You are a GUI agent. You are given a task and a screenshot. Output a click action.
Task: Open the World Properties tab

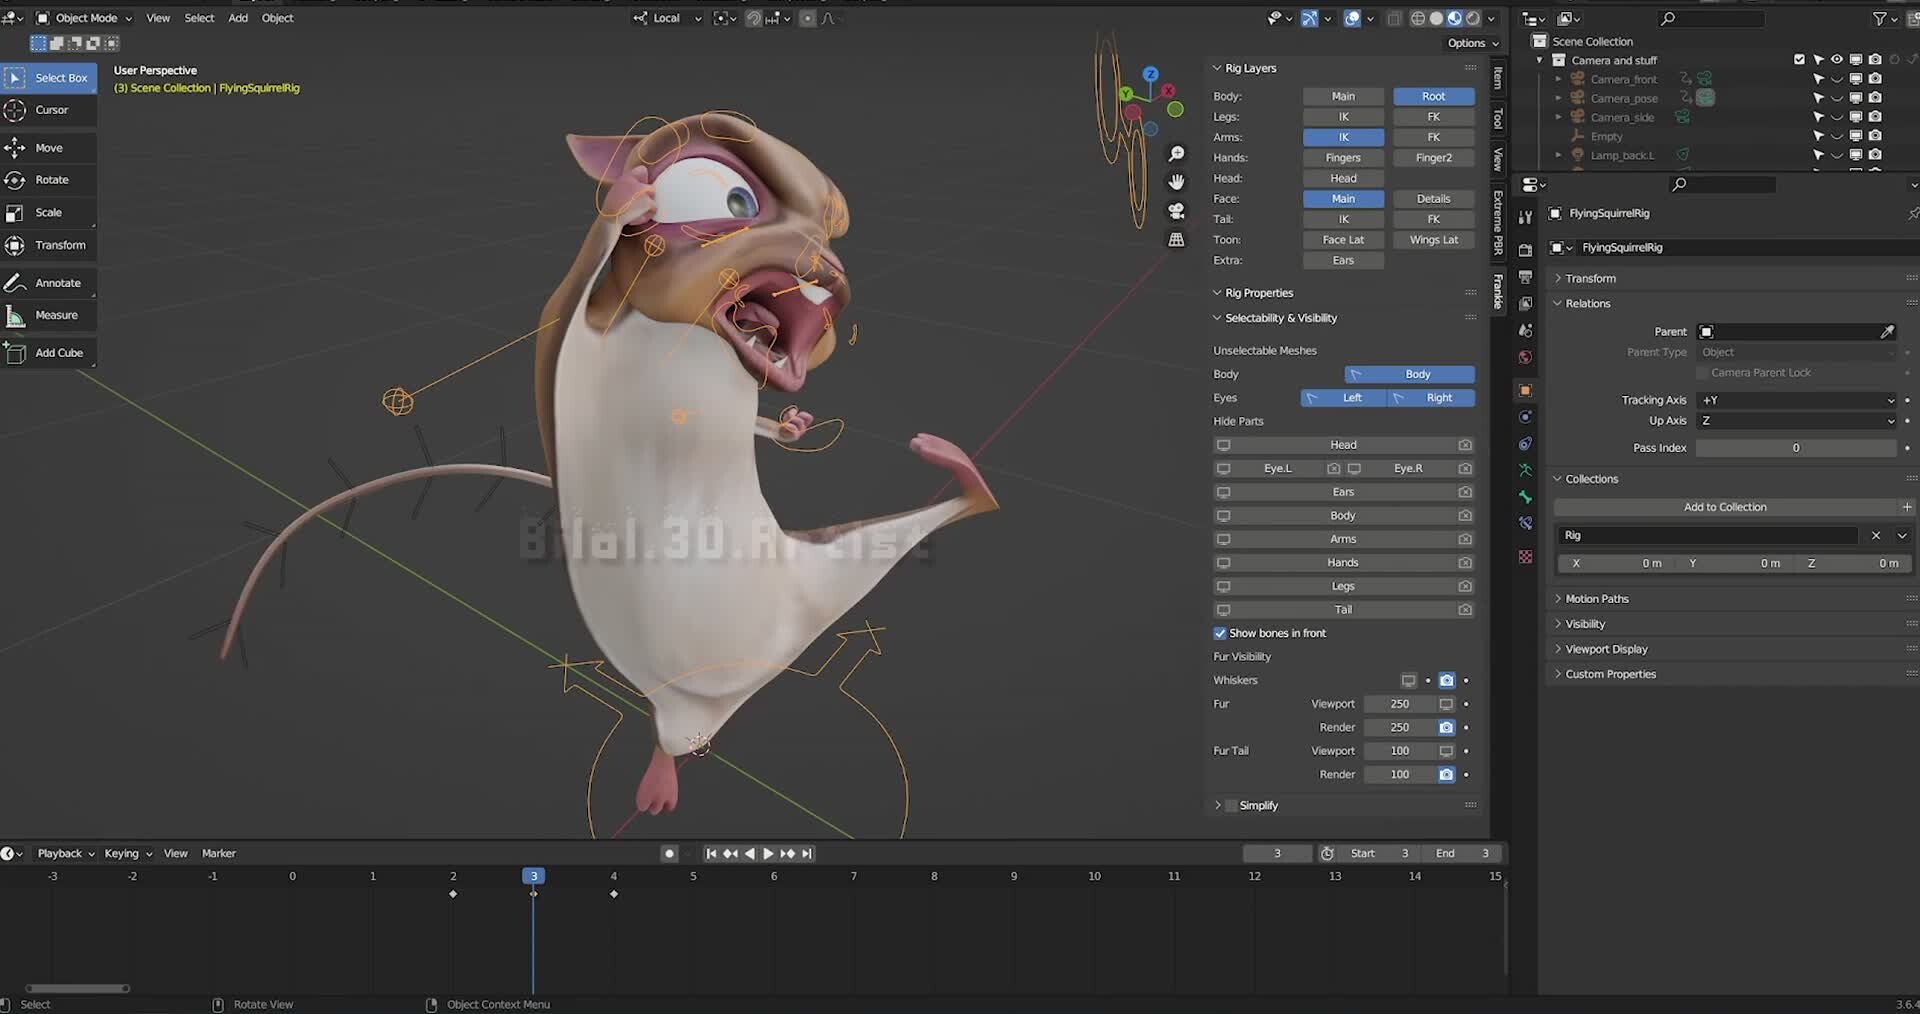(x=1525, y=356)
